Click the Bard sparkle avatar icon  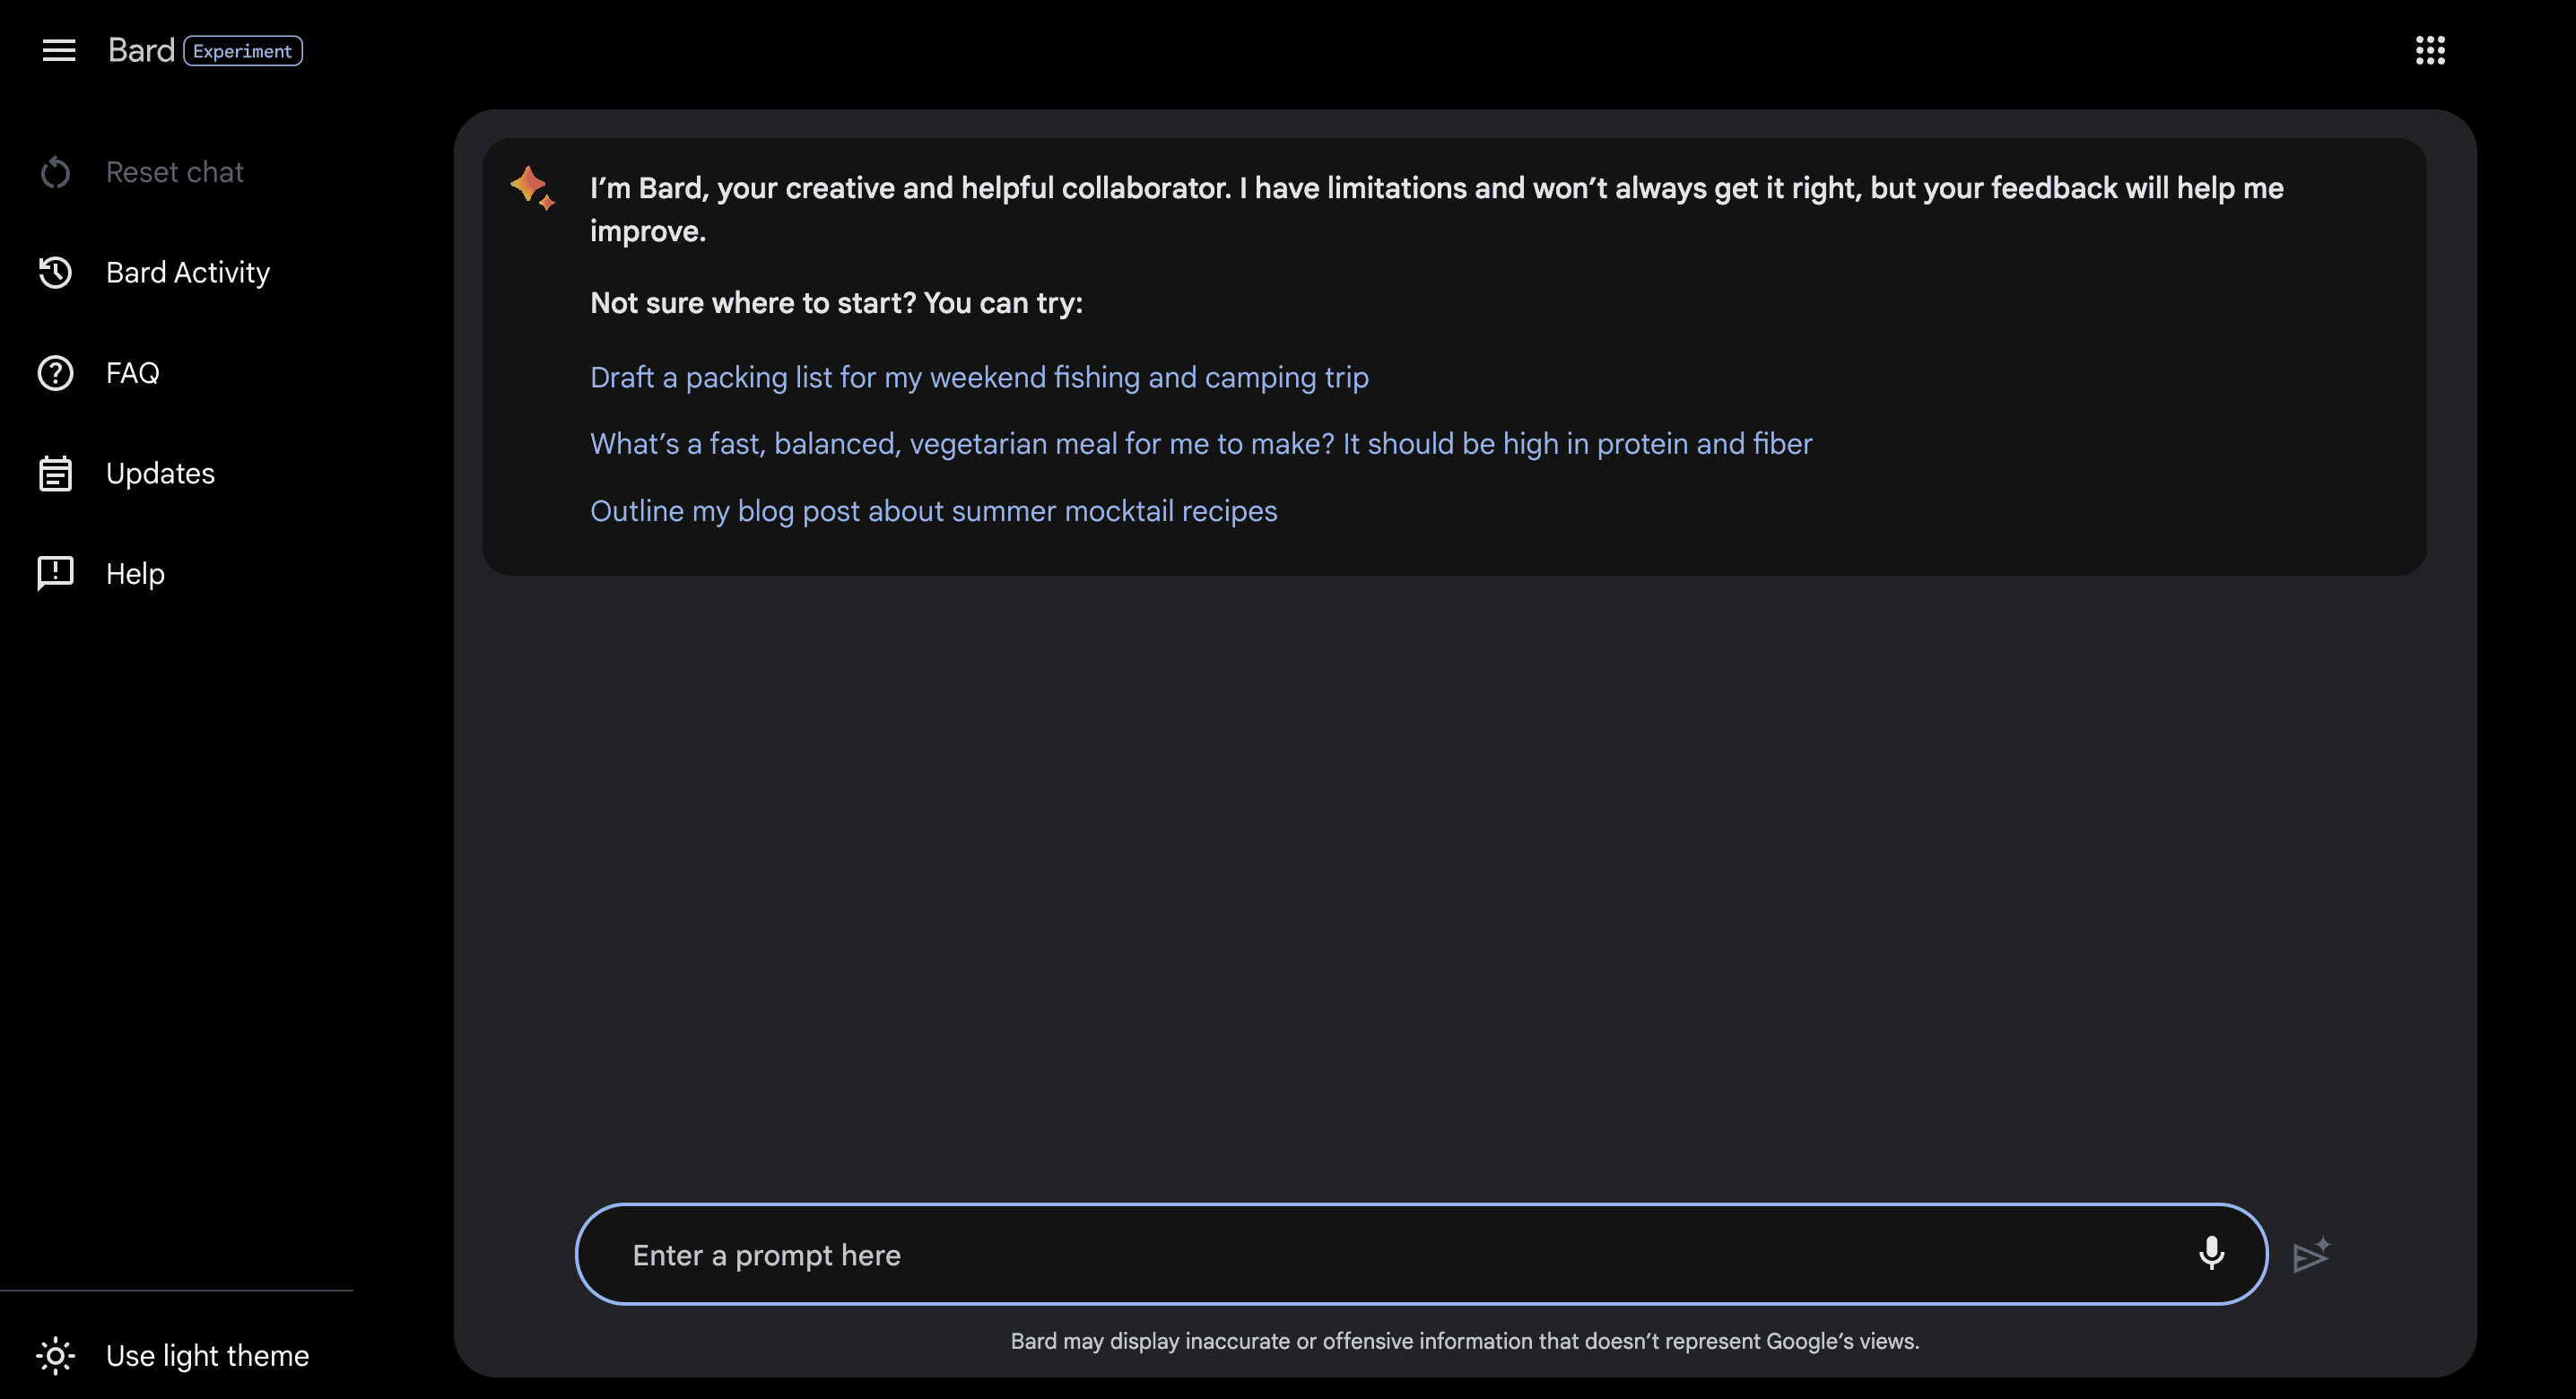click(x=532, y=188)
